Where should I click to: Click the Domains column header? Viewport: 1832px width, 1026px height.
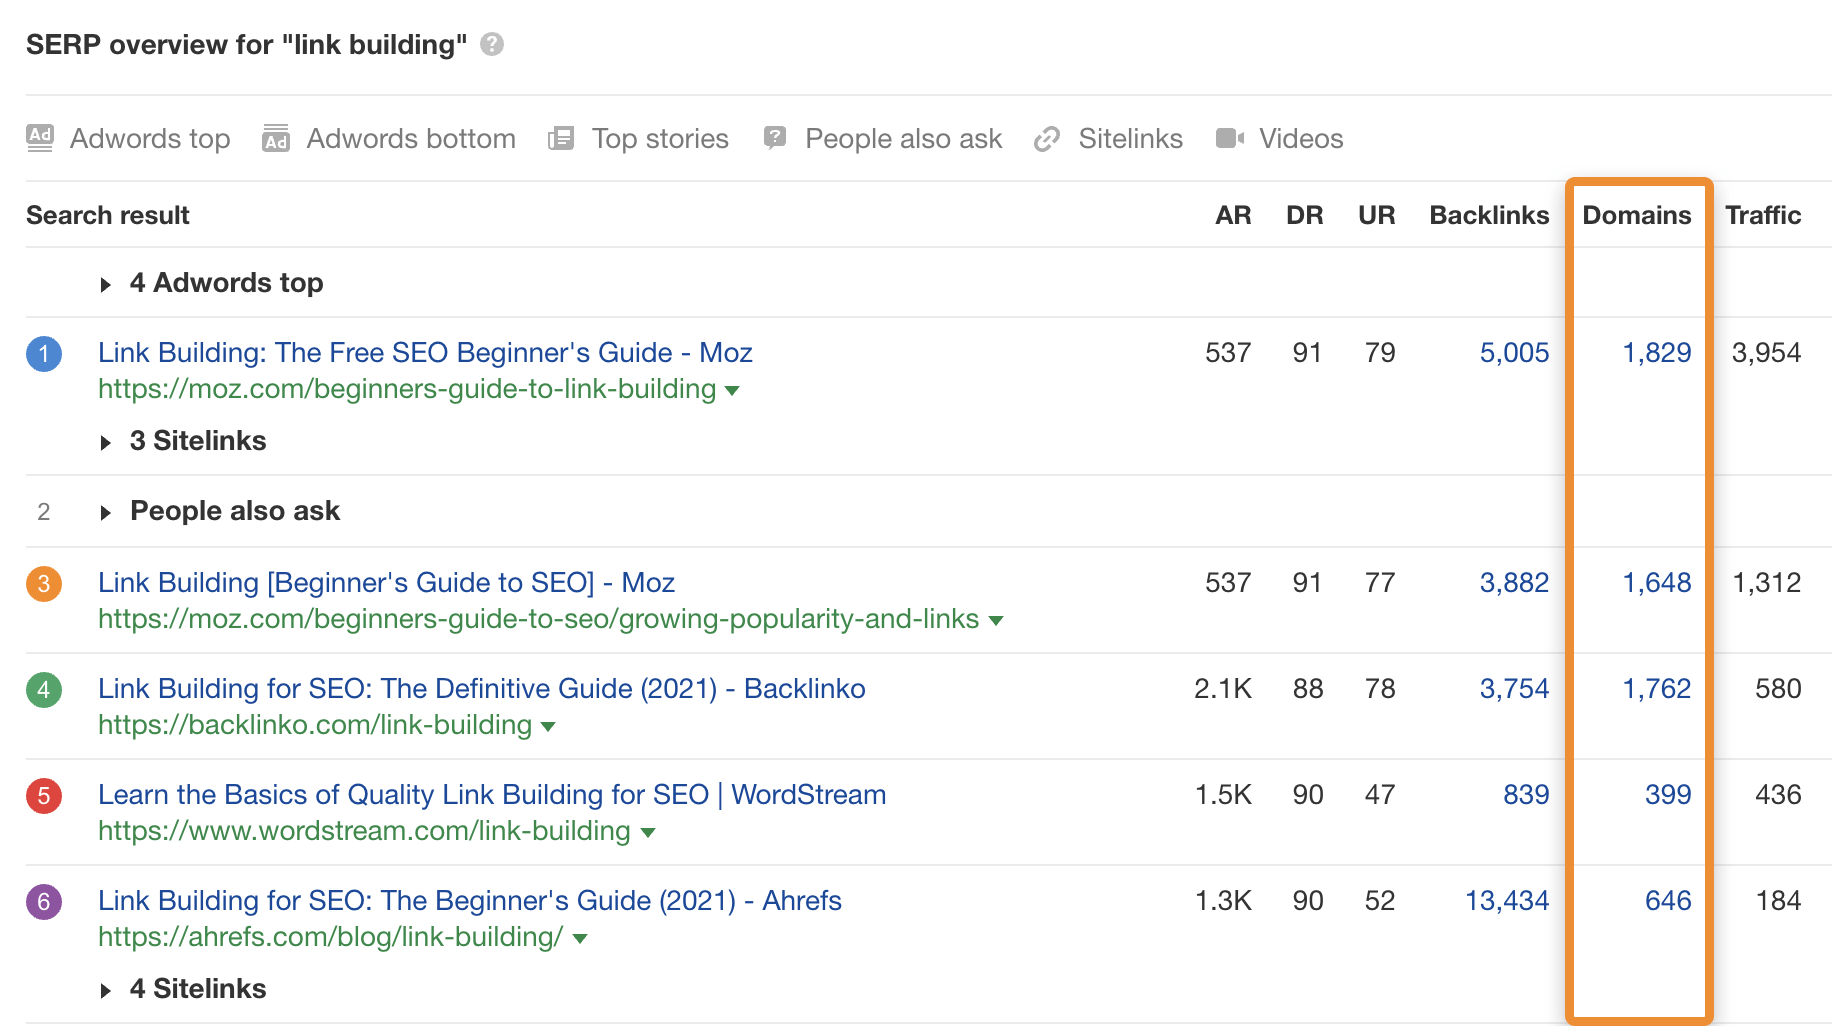tap(1636, 215)
